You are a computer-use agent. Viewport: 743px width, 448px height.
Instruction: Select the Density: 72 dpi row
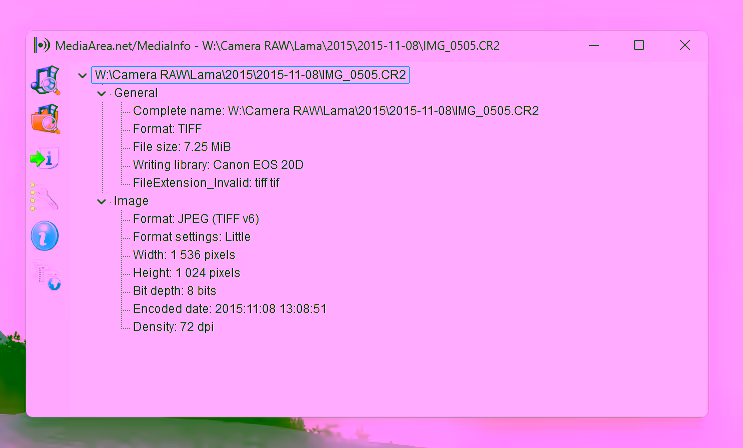tap(173, 327)
